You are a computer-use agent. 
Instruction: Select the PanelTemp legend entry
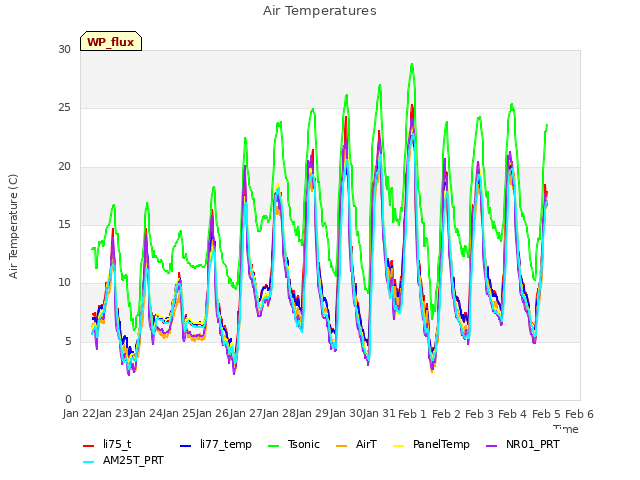point(431,444)
